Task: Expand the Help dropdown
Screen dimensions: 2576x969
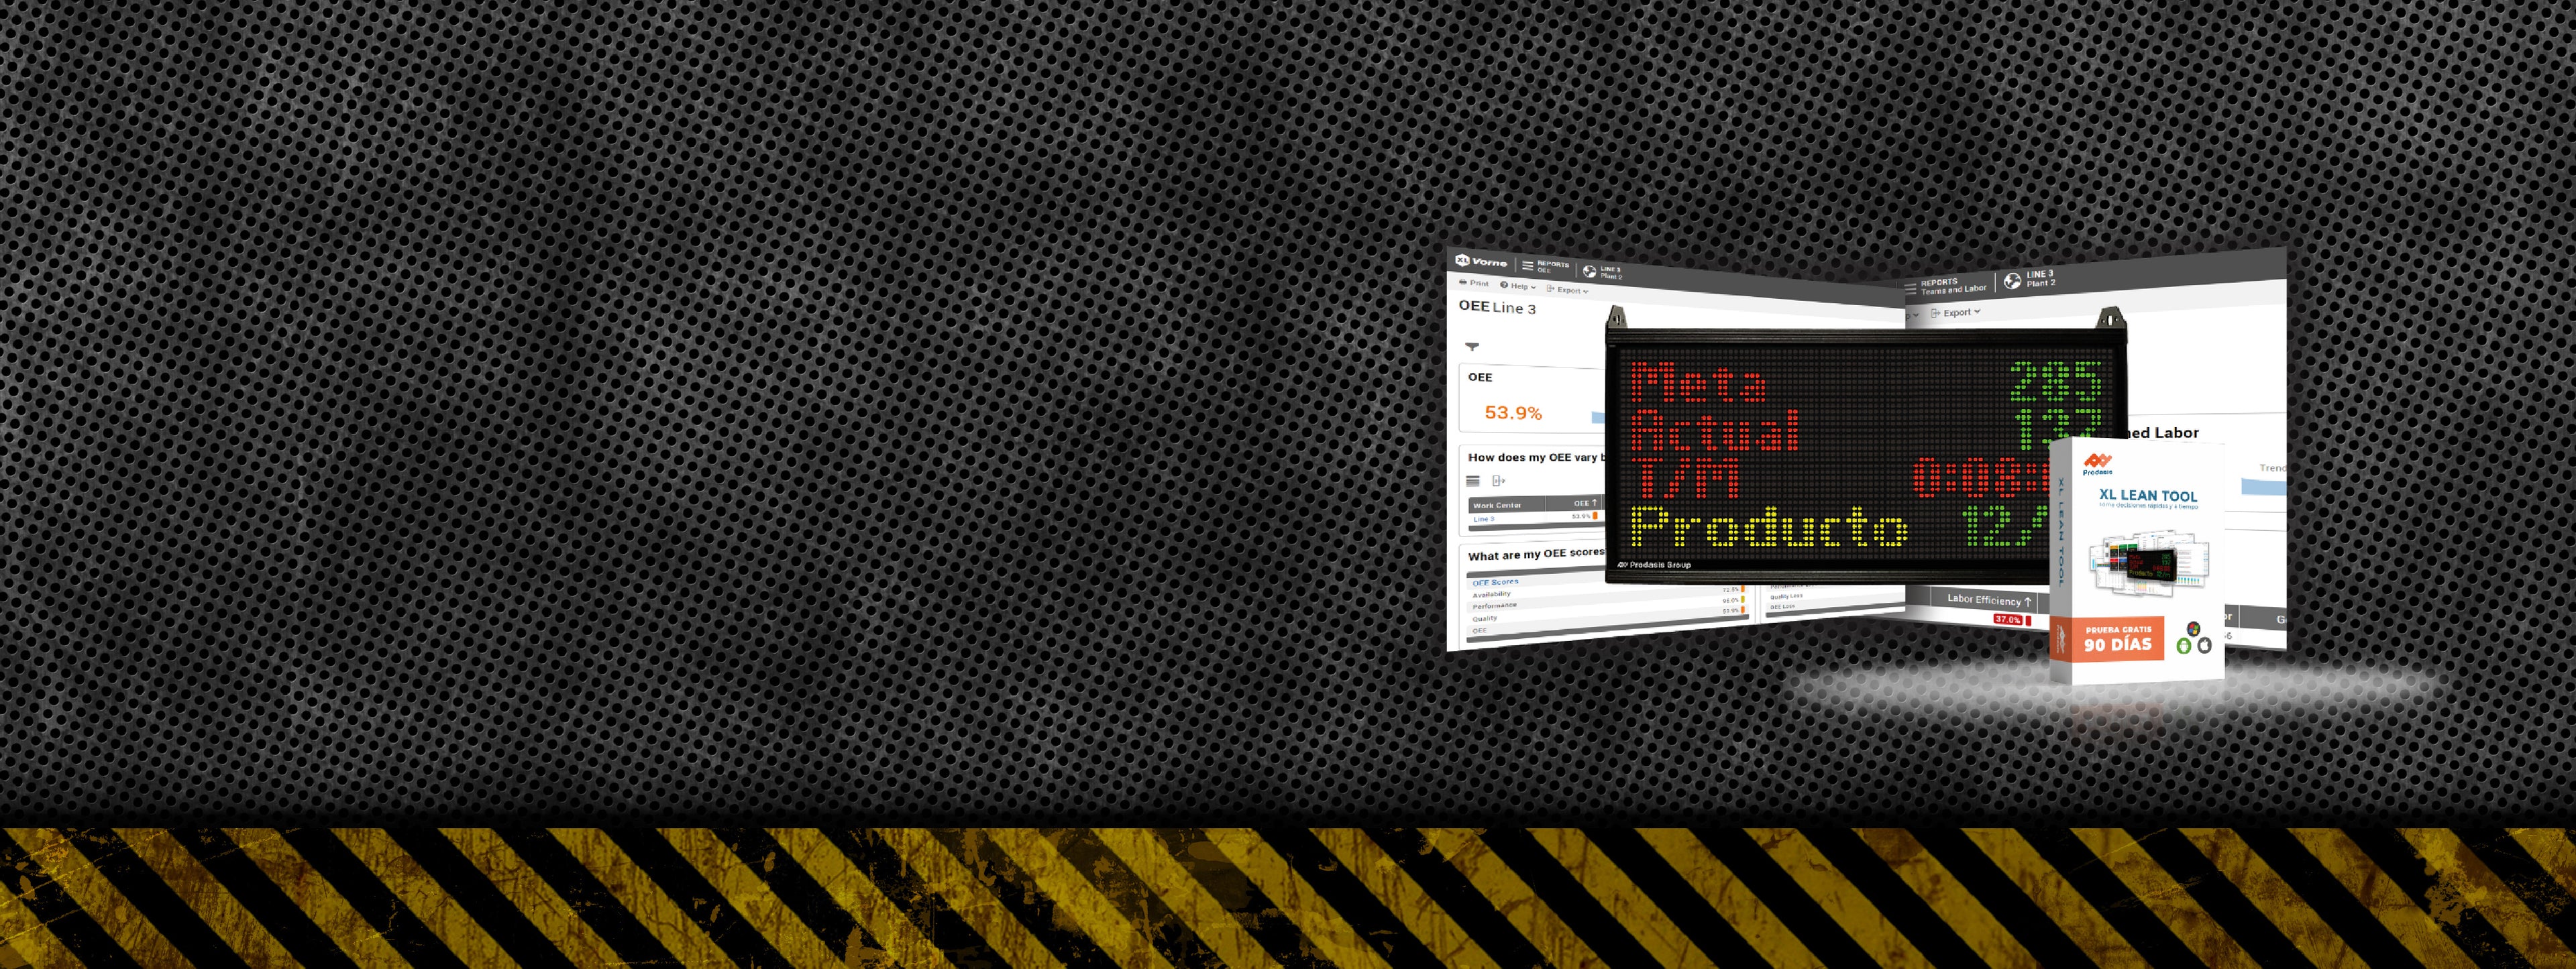Action: coord(1518,286)
